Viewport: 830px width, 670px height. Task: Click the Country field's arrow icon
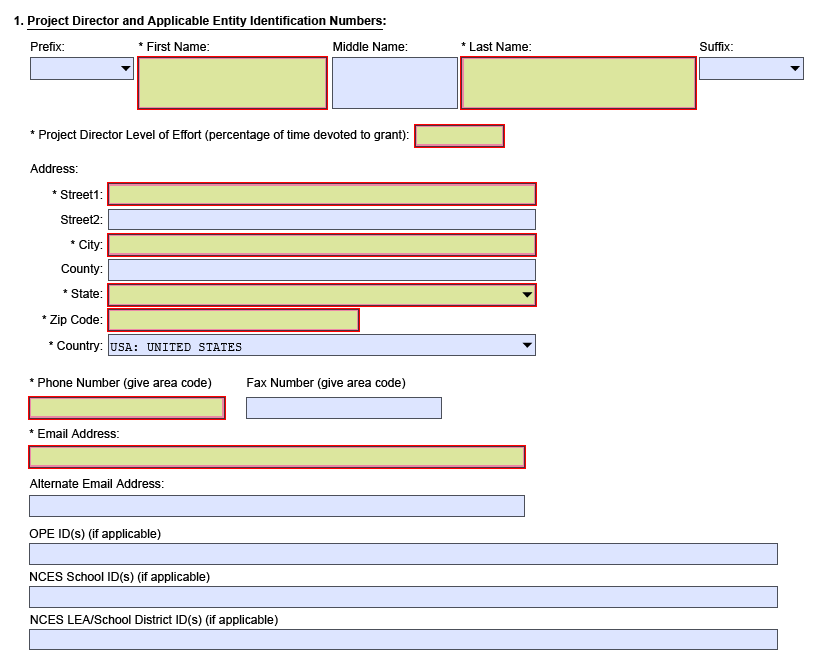tap(525, 344)
